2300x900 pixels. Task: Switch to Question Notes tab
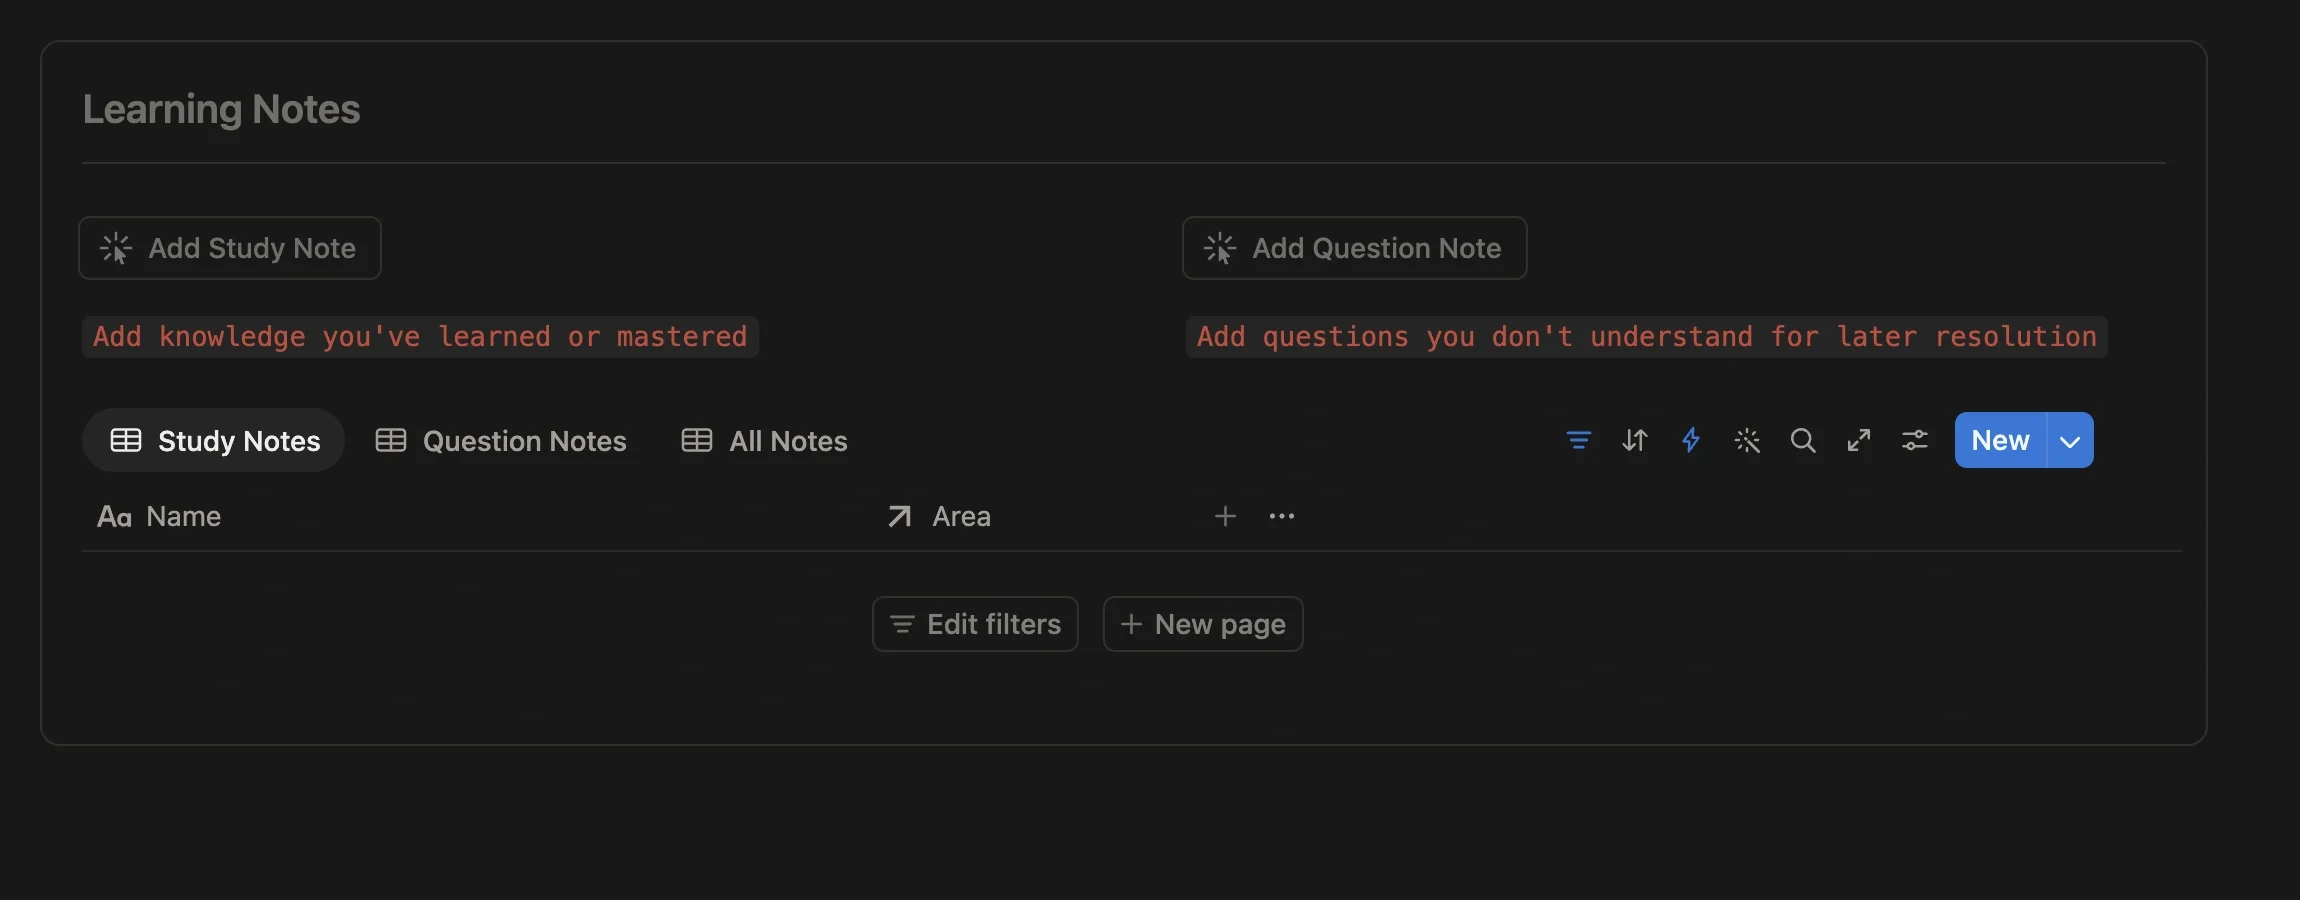(501, 440)
